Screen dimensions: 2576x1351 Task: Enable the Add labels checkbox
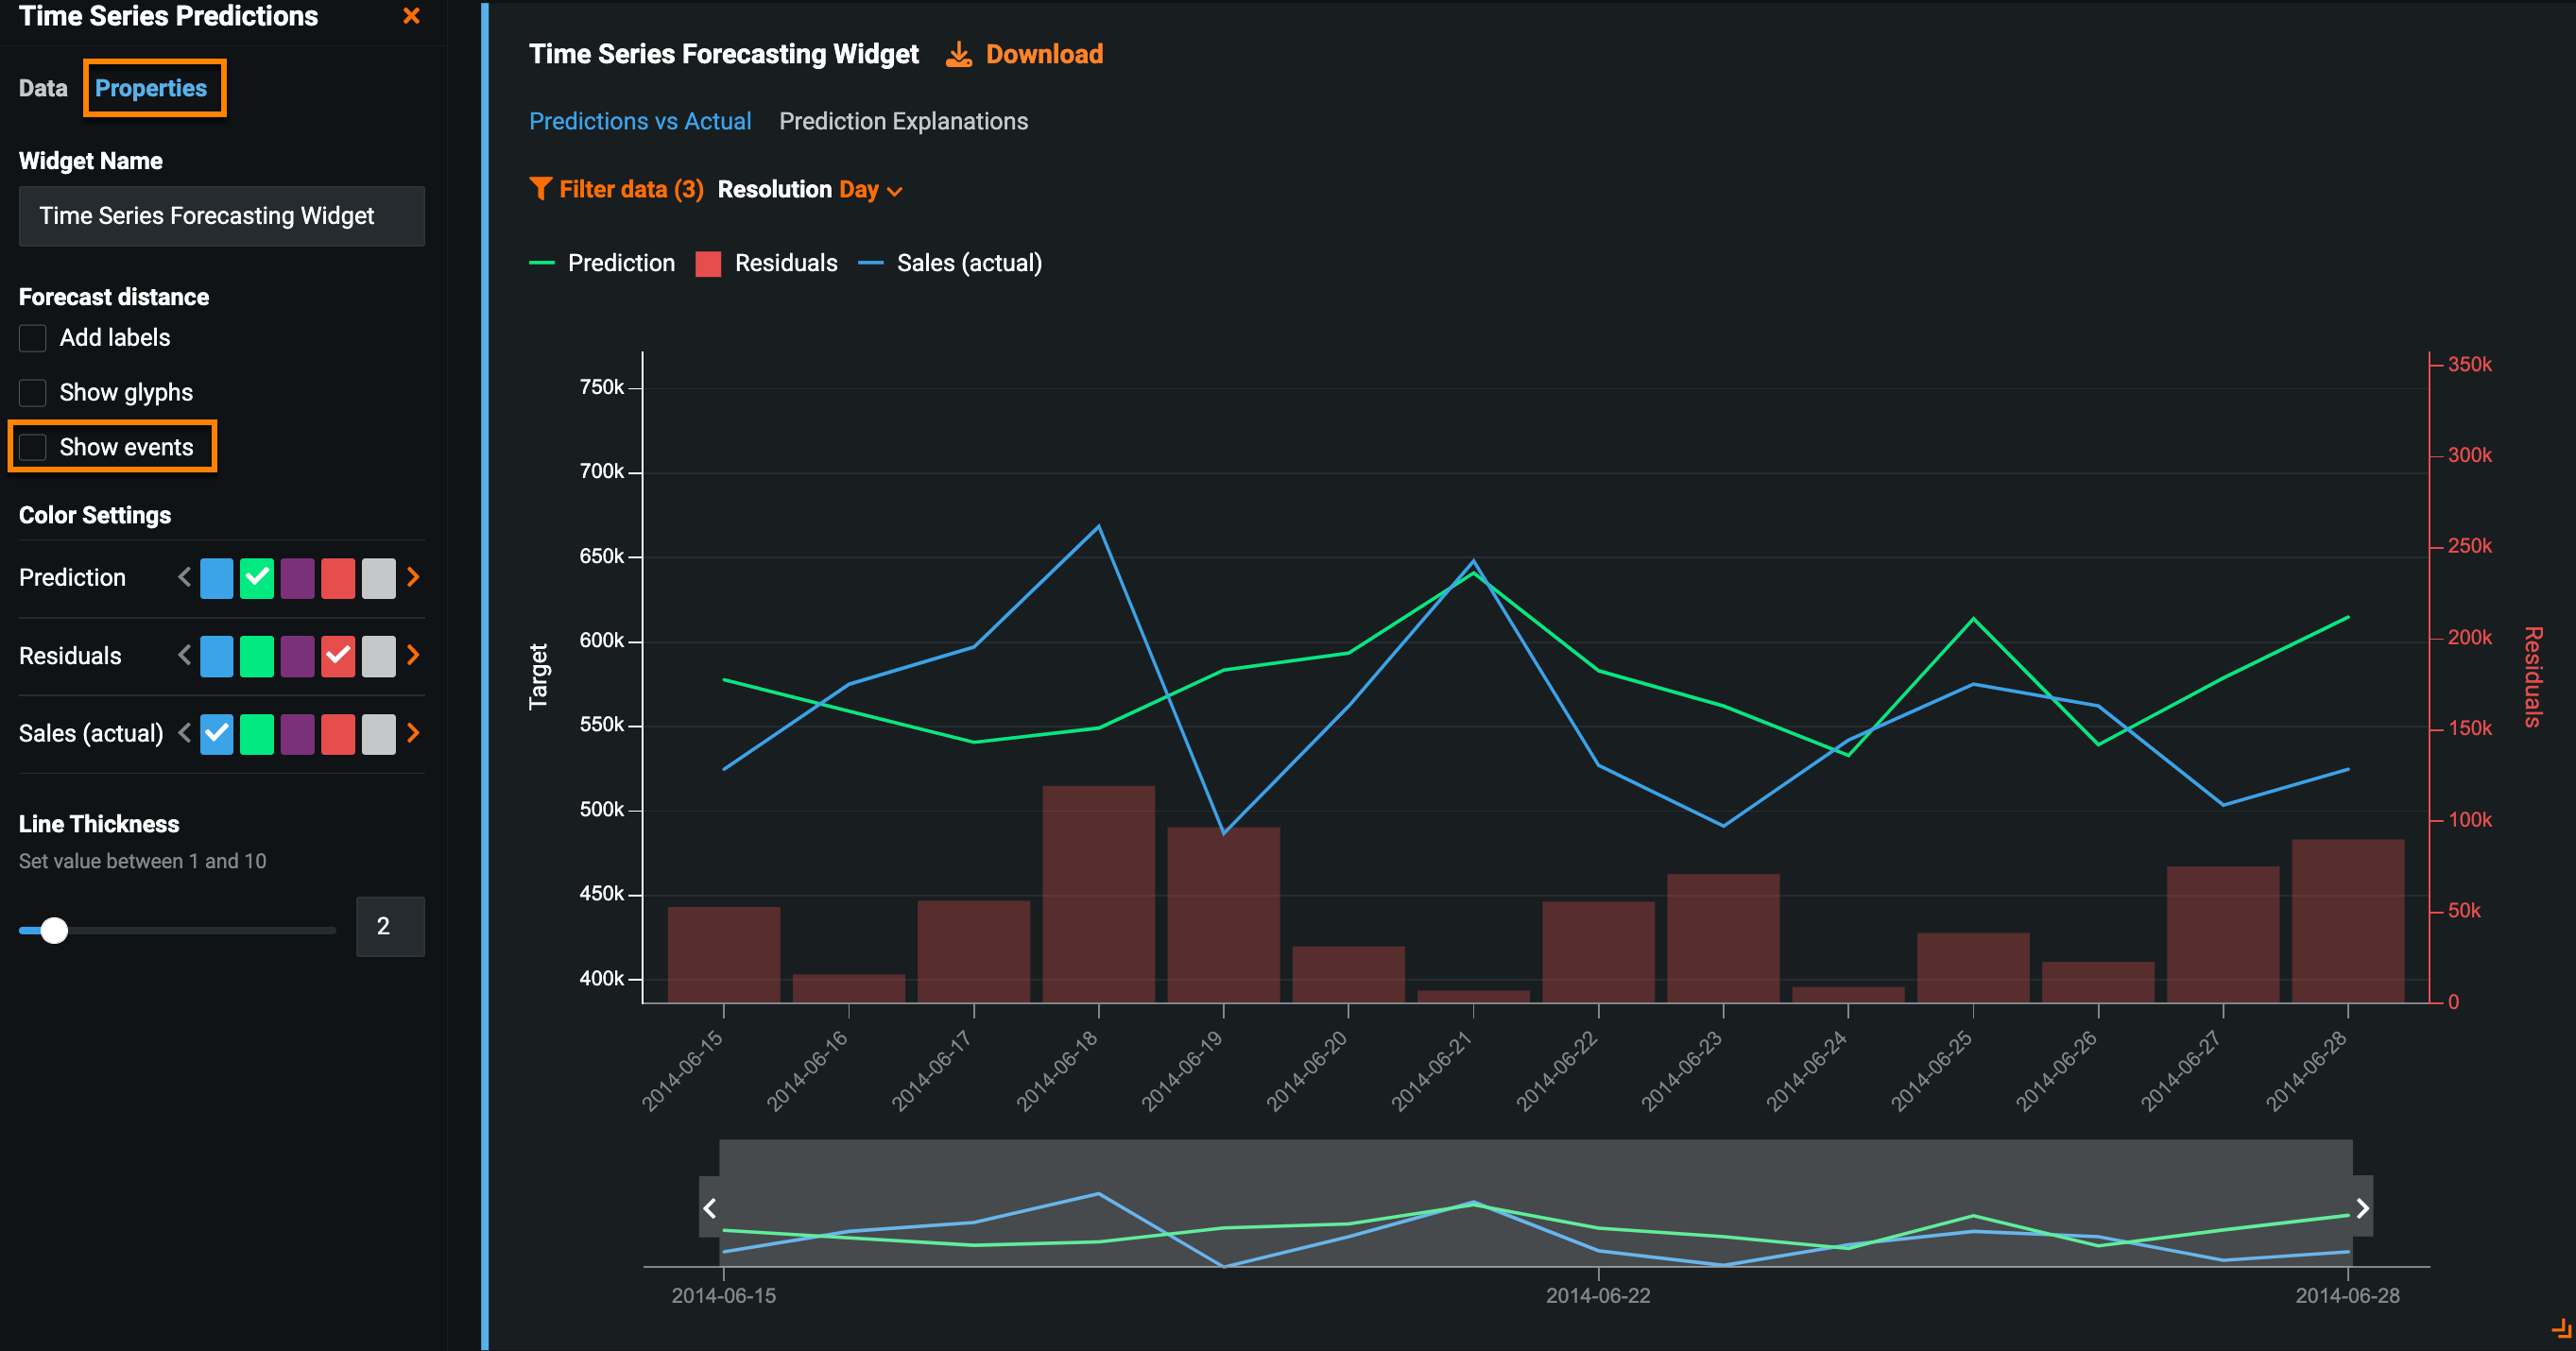click(x=33, y=338)
